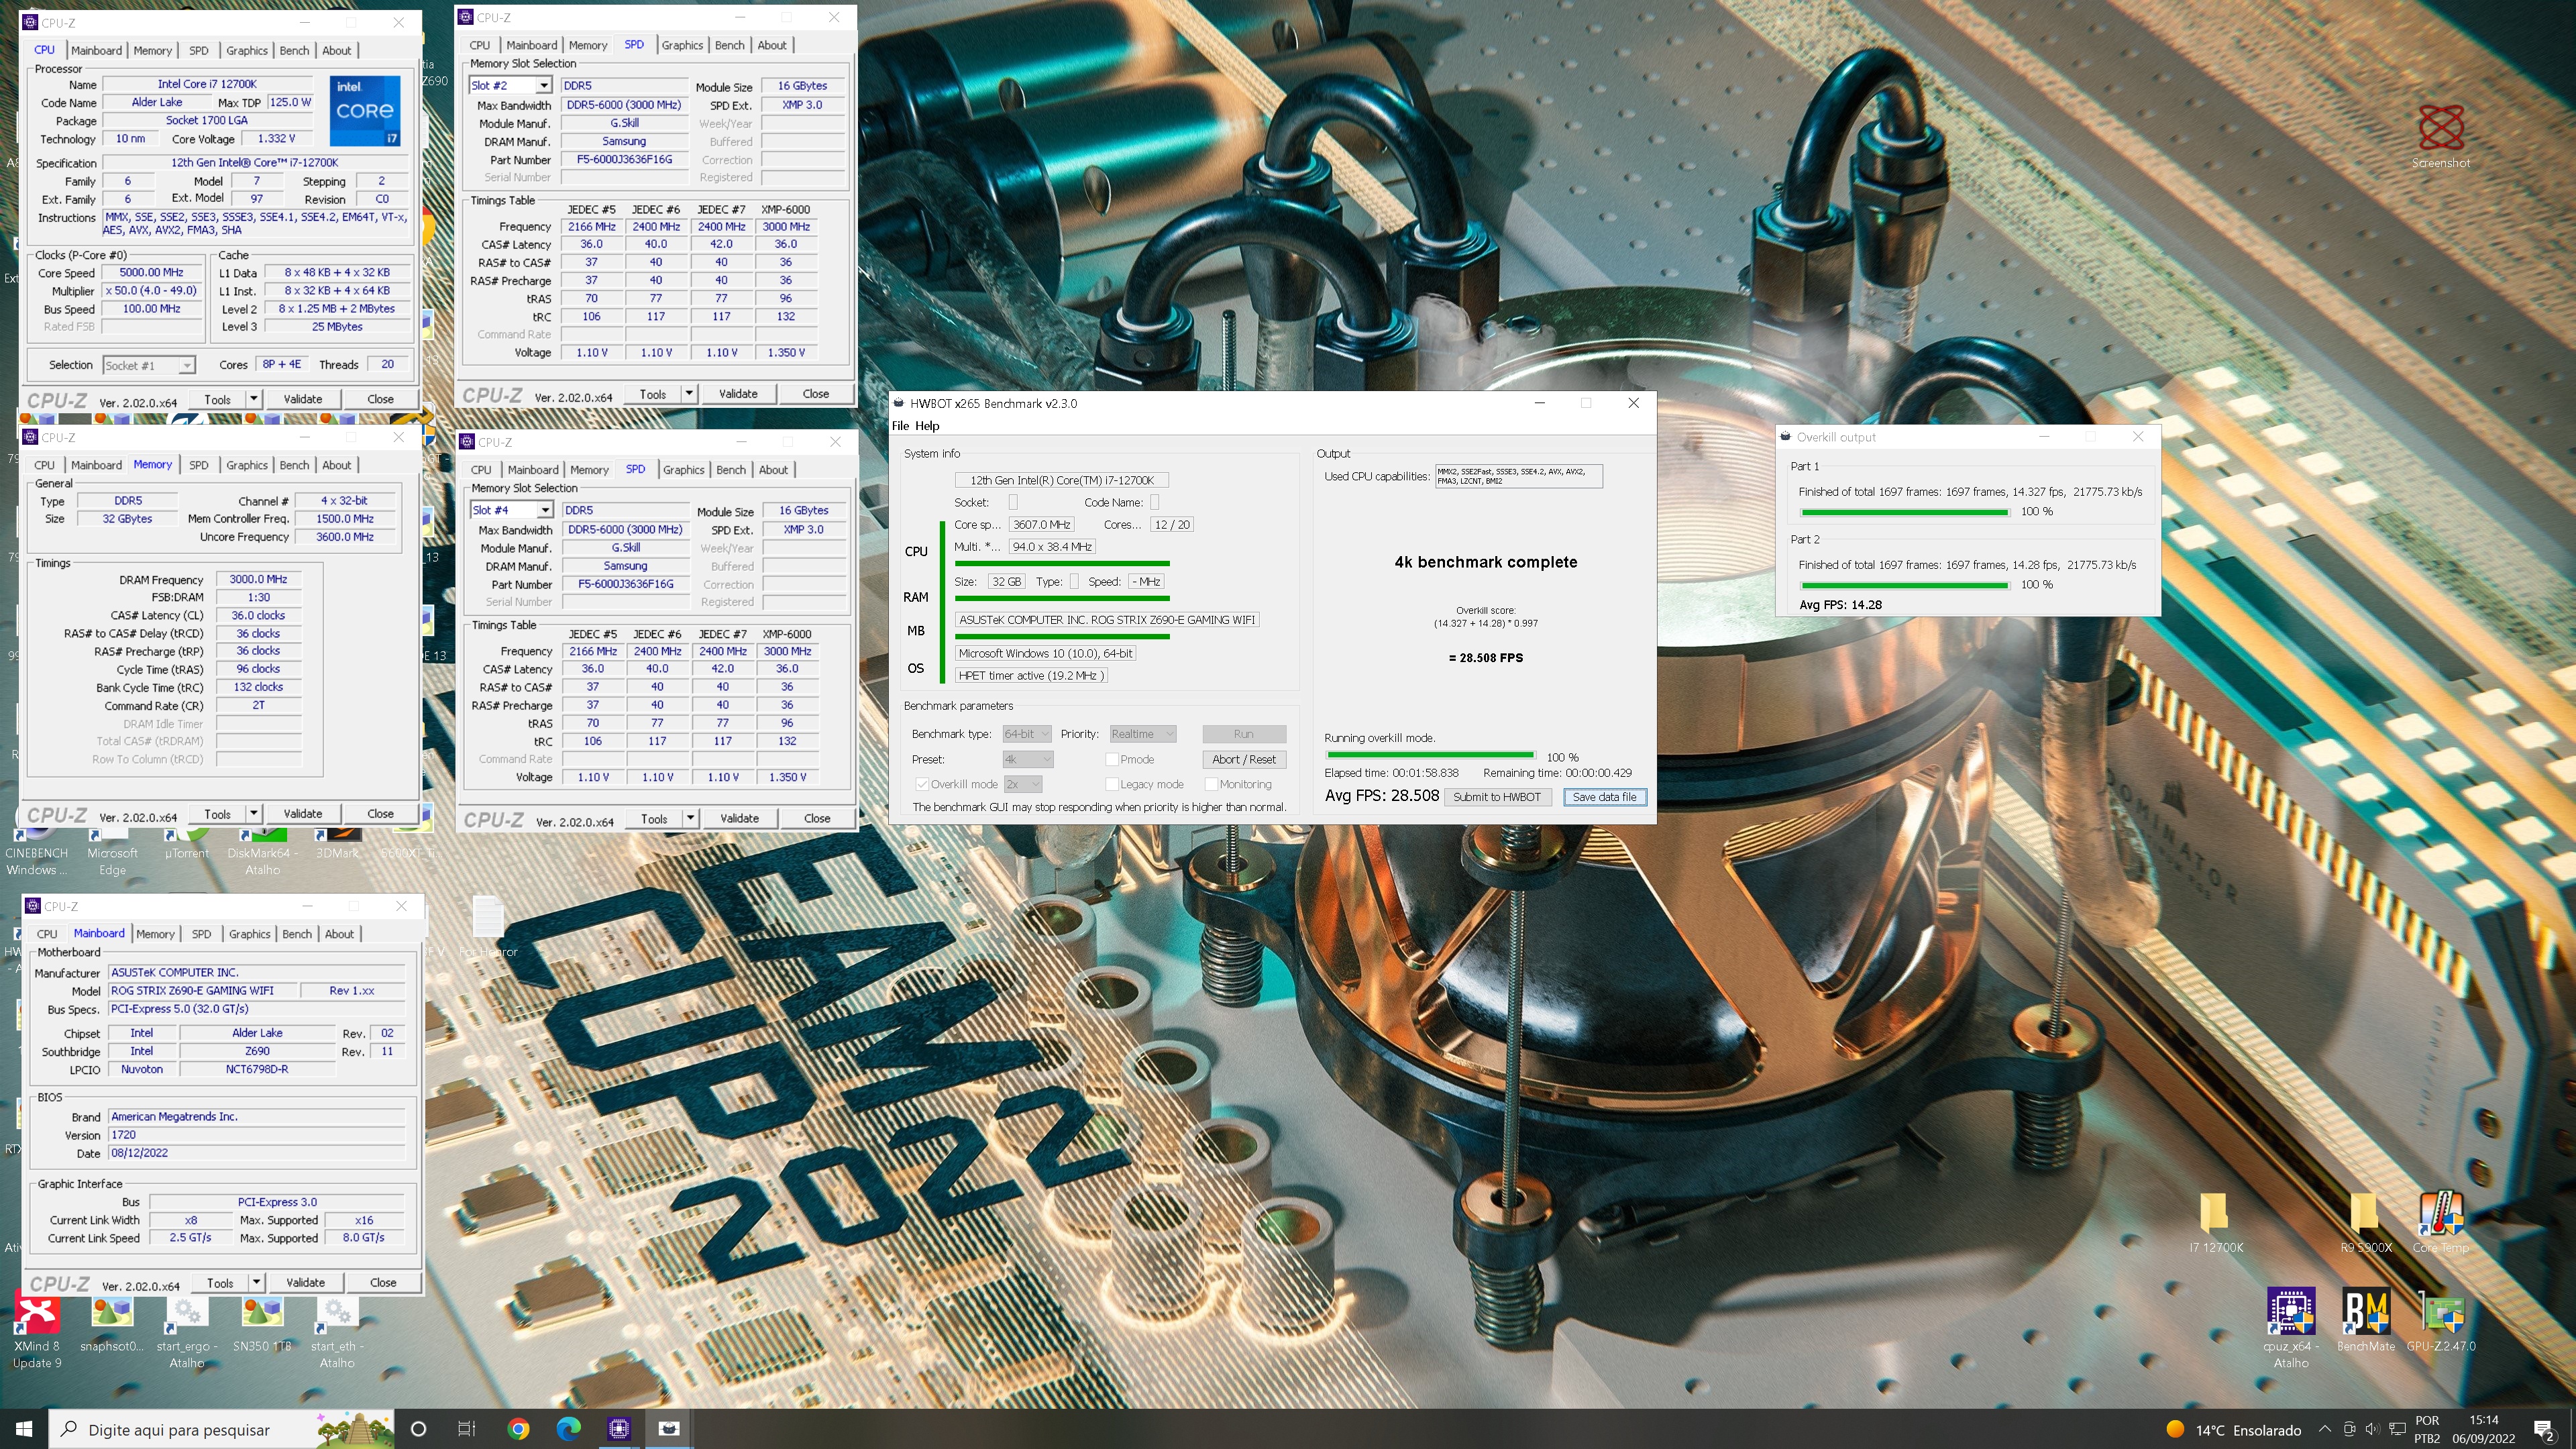
Task: Expand Tools arrow in CPU-Z Mainboard window
Action: [256, 1283]
